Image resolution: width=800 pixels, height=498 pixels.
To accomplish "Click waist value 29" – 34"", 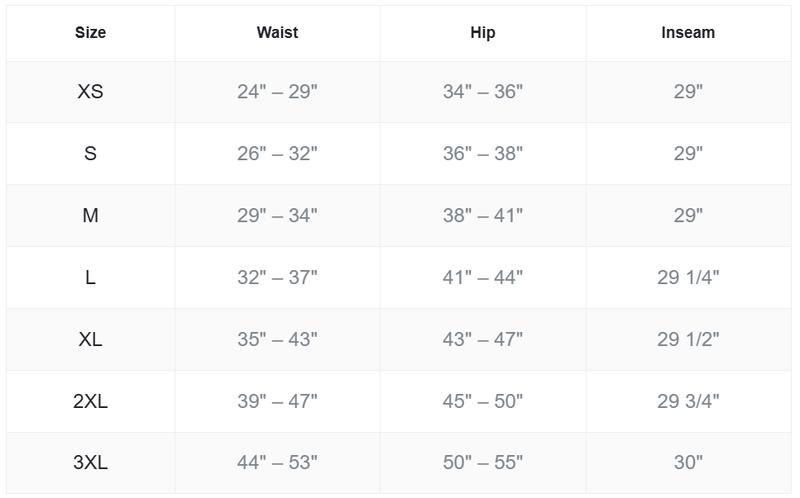I will (x=277, y=216).
